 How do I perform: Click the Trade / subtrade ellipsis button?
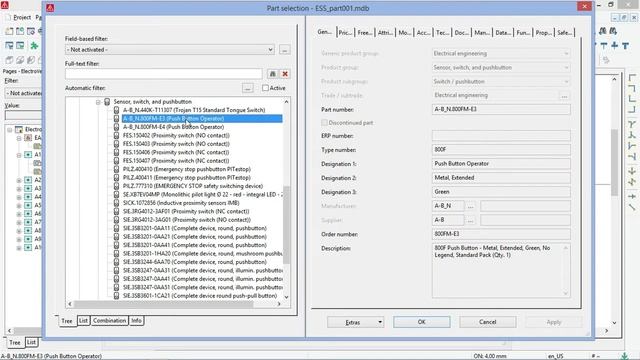click(x=564, y=96)
